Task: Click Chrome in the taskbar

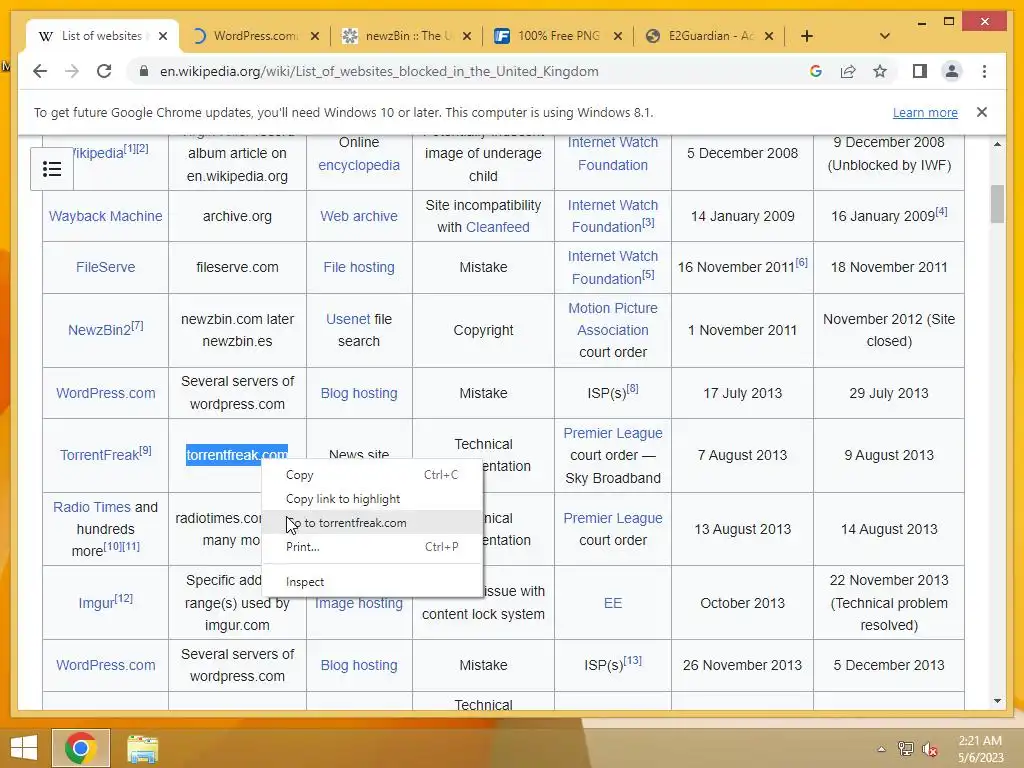Action: (x=81, y=748)
